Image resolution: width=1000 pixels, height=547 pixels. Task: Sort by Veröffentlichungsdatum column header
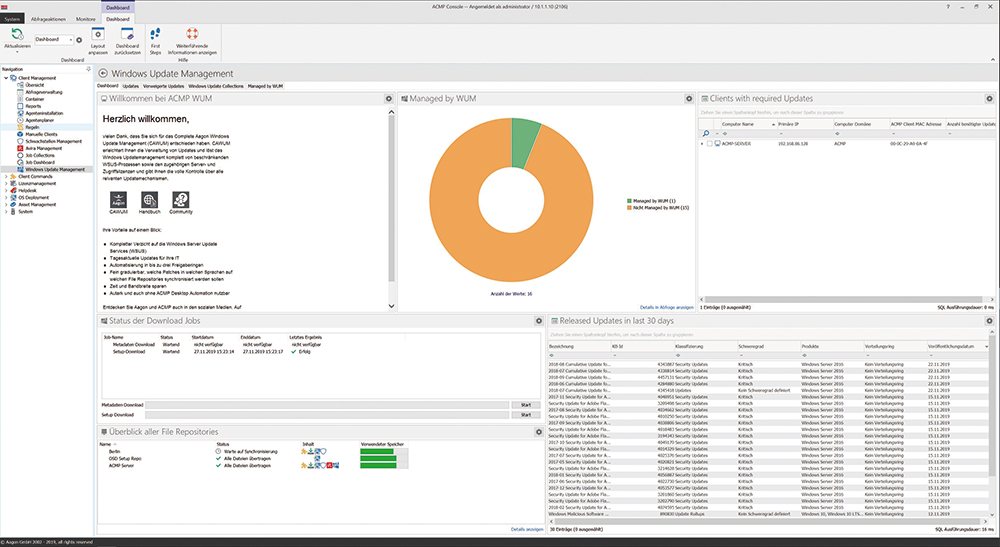[958, 346]
